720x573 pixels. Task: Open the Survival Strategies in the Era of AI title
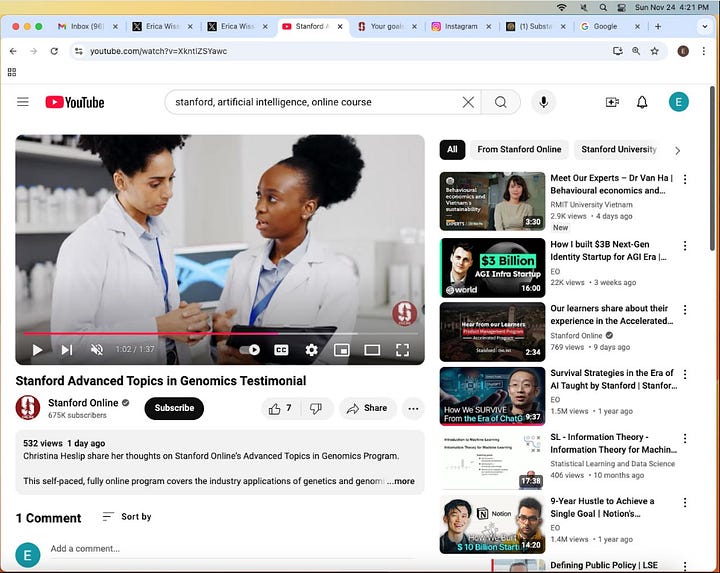pyautogui.click(x=613, y=379)
